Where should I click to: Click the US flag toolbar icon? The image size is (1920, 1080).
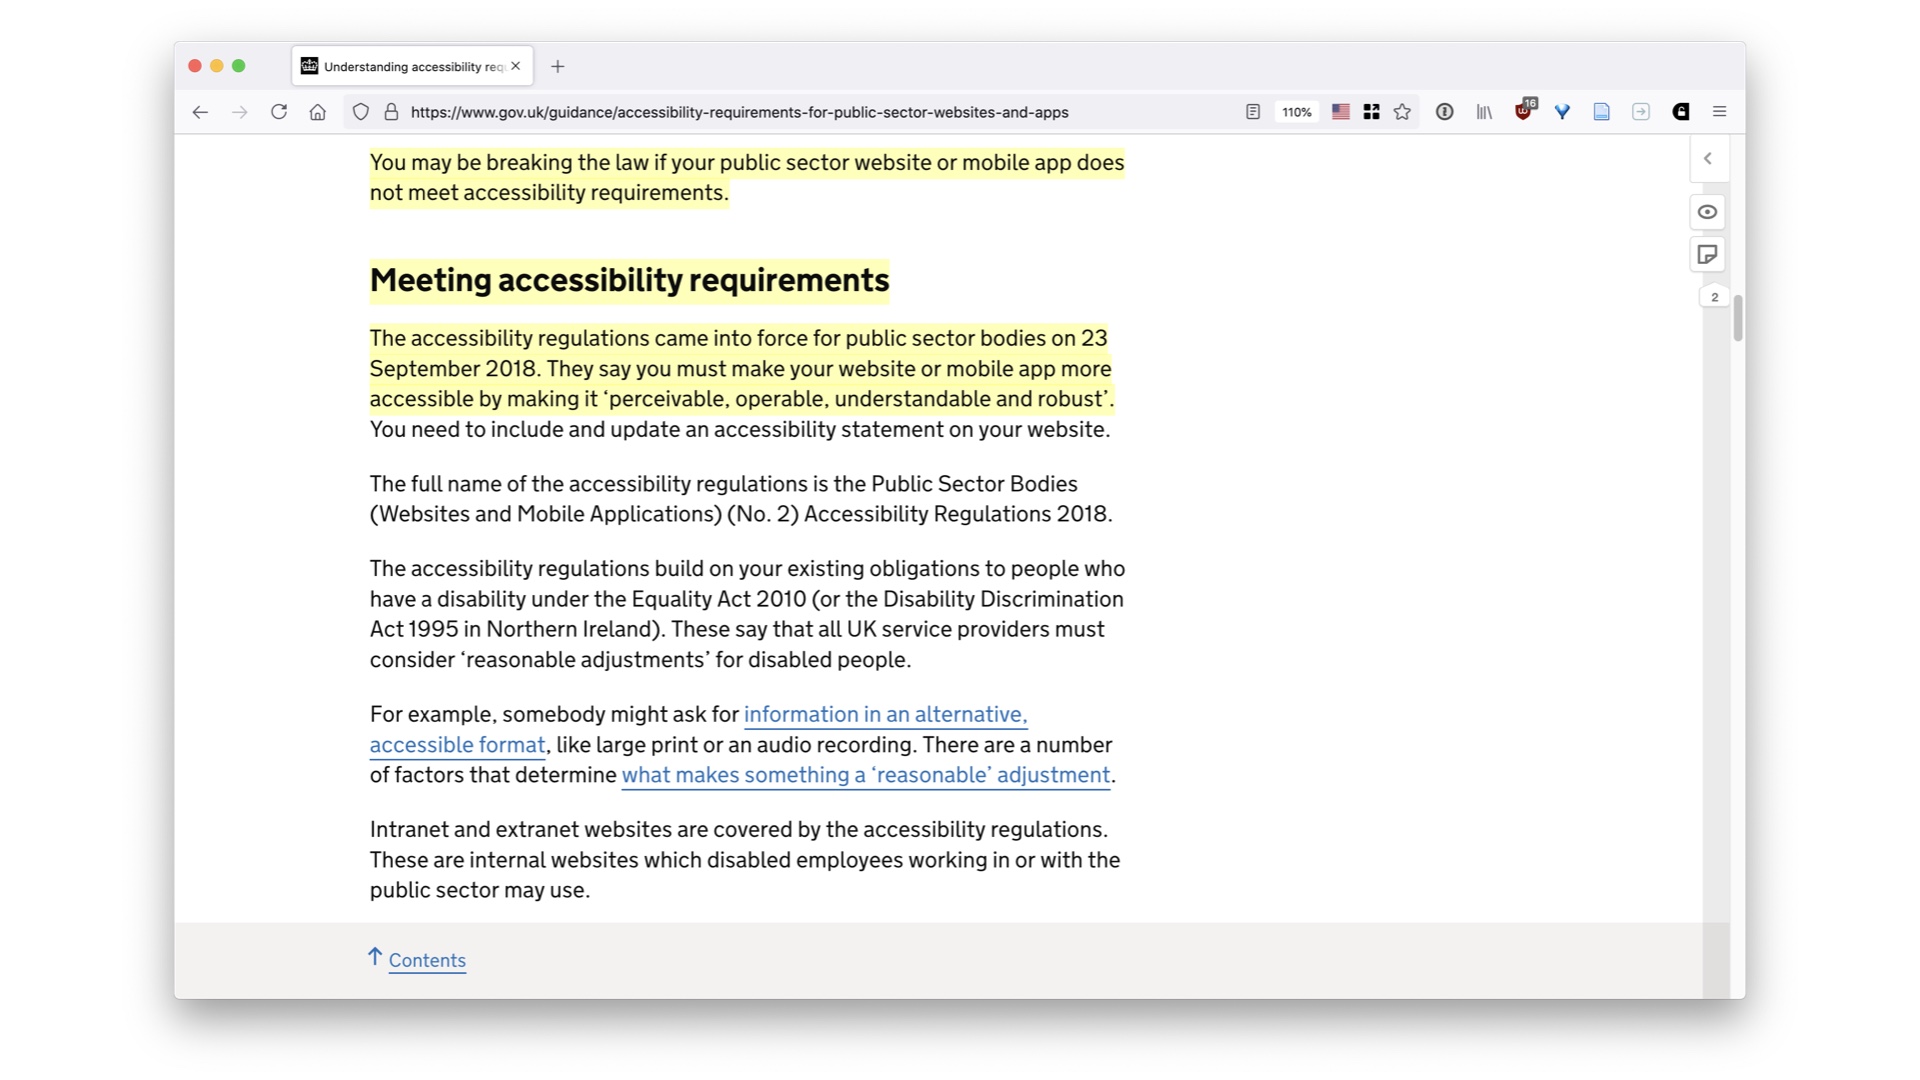click(x=1341, y=112)
